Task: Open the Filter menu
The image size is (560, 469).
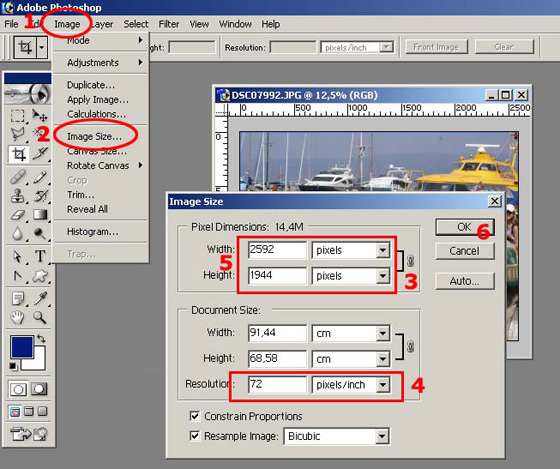Action: click(169, 24)
